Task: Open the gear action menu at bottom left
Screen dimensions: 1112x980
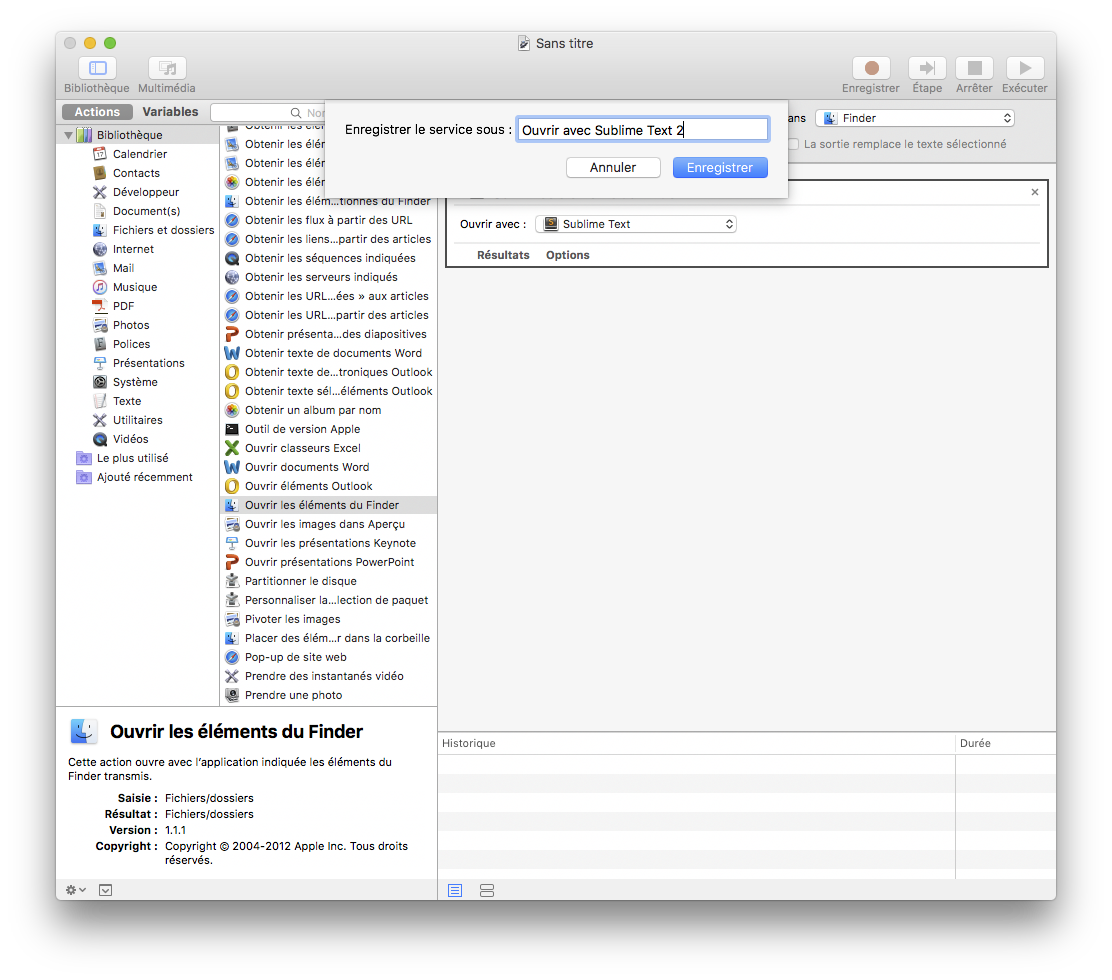Action: coord(75,890)
